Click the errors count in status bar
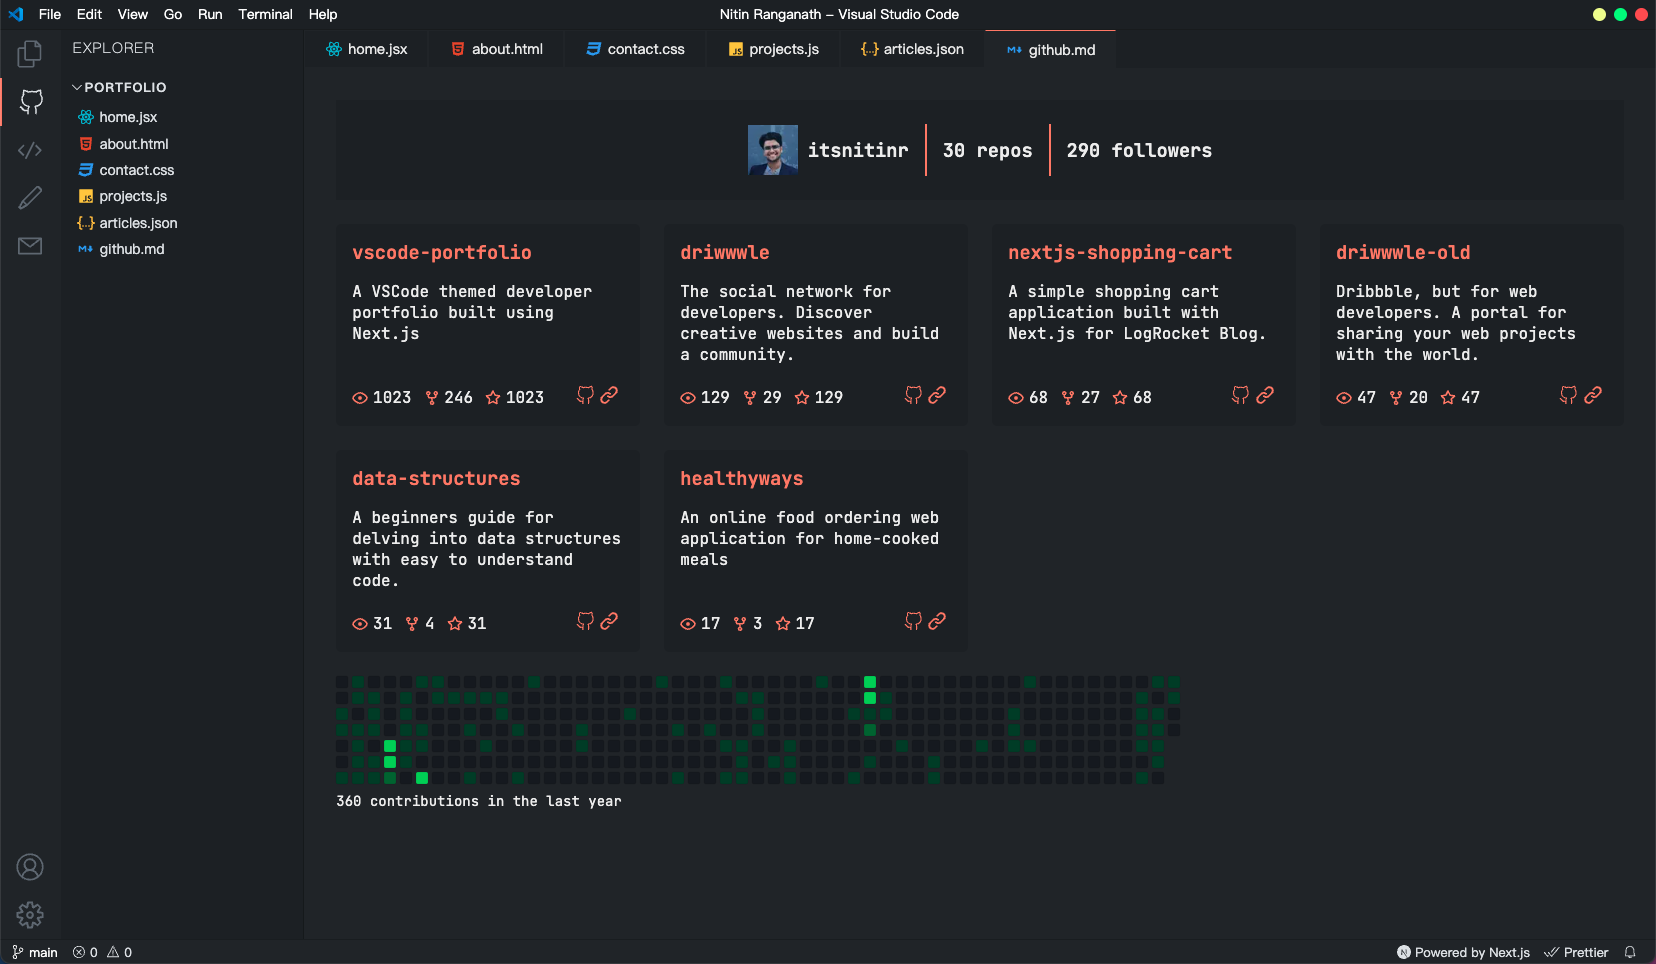The height and width of the screenshot is (964, 1656). click(x=85, y=952)
